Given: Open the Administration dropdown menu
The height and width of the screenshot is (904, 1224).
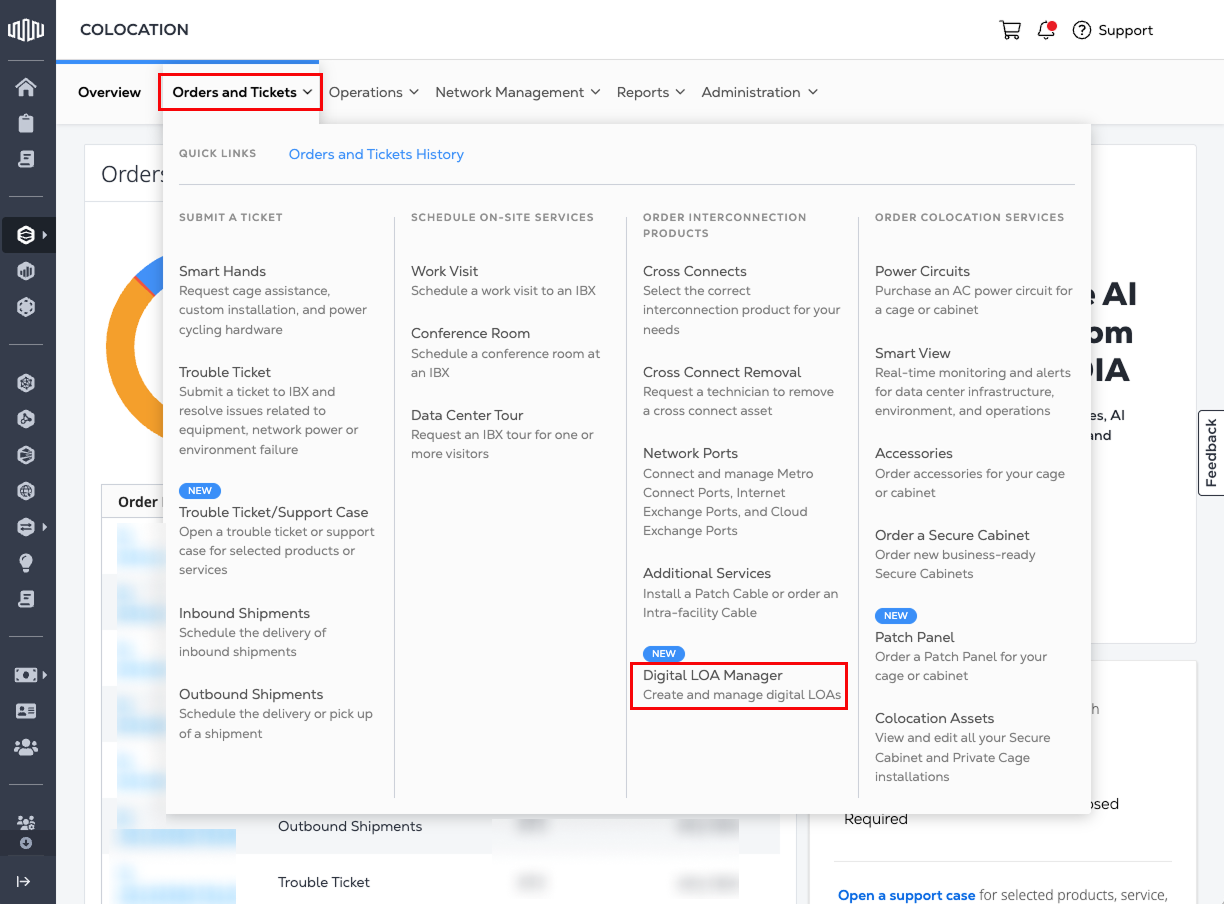Looking at the screenshot, I should (x=759, y=92).
